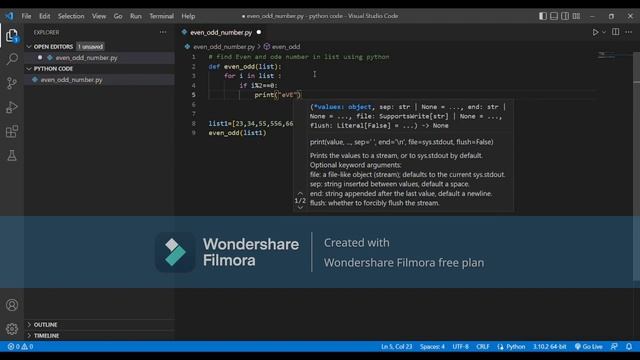Image resolution: width=640 pixels, height=360 pixels.
Task: Select even_odd_number.py under Python Code folder
Action: click(x=99, y=80)
